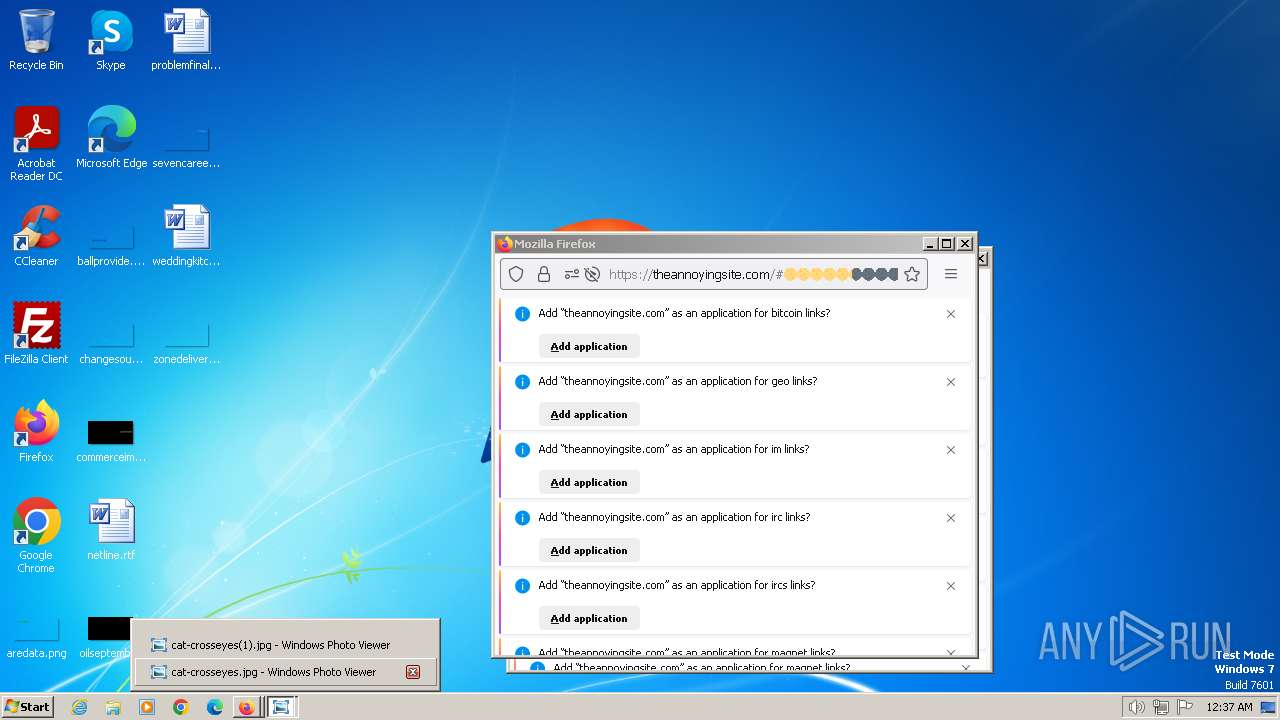
Task: Dismiss the im links notification
Action: [x=951, y=450]
